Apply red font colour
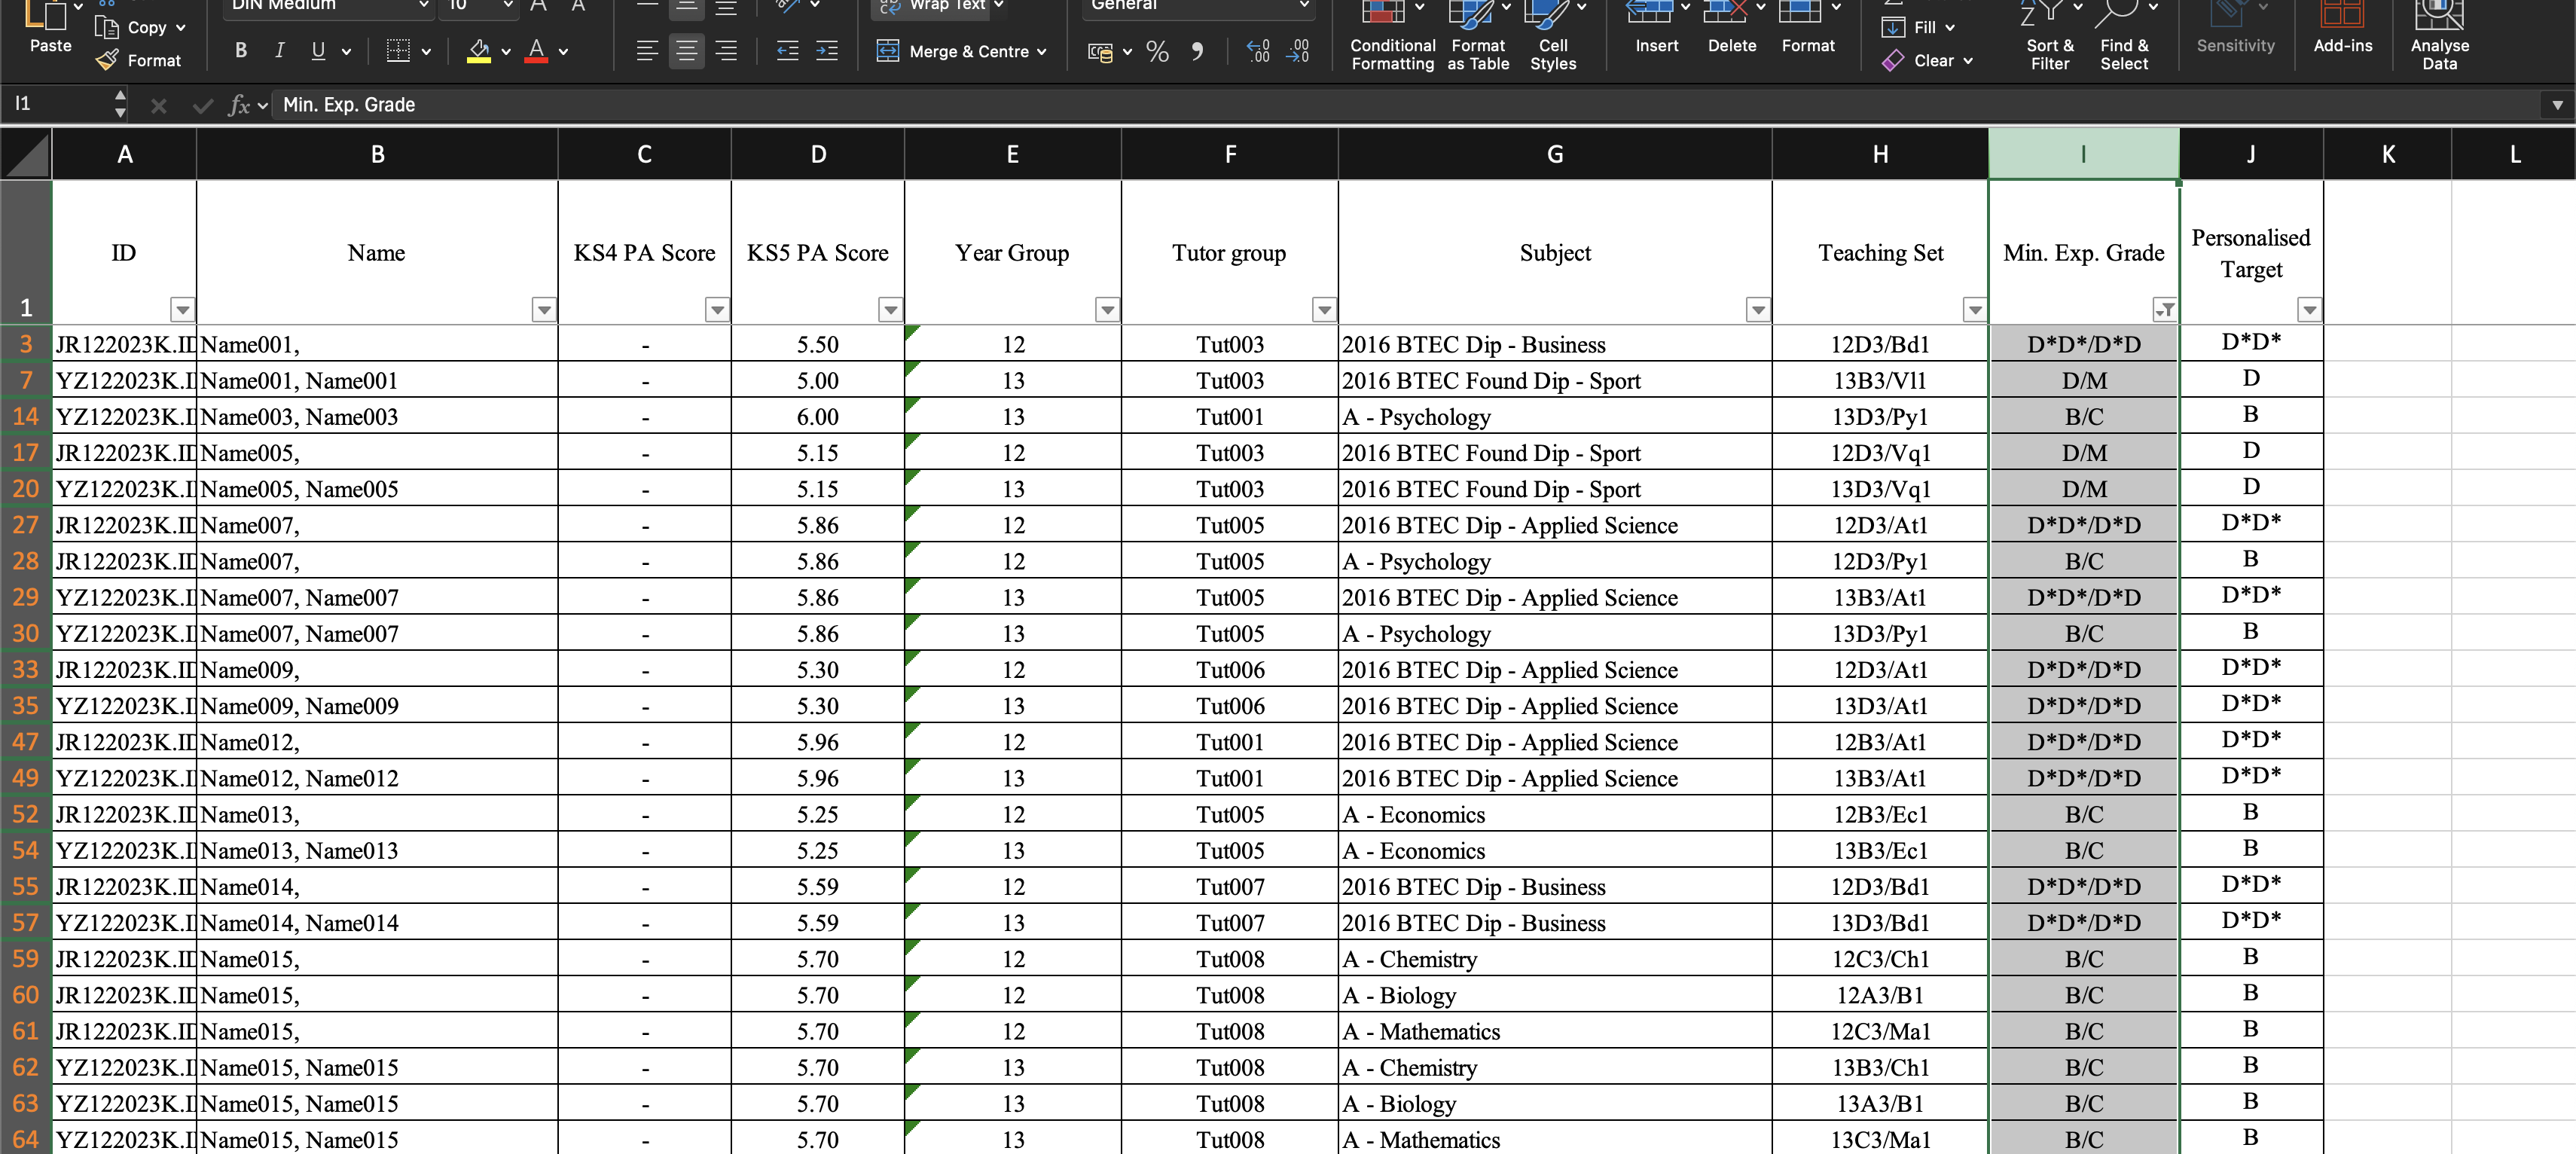Screen dimensions: 2576x1154 point(536,50)
